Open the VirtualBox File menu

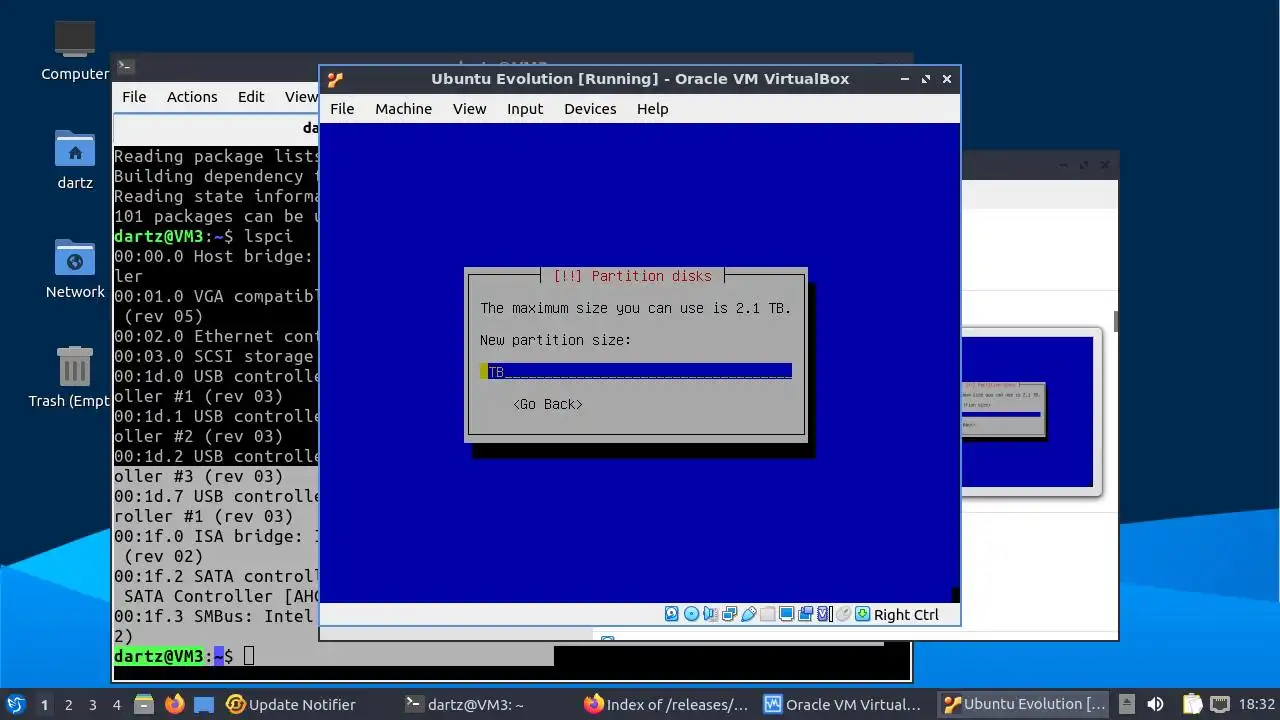(x=342, y=109)
